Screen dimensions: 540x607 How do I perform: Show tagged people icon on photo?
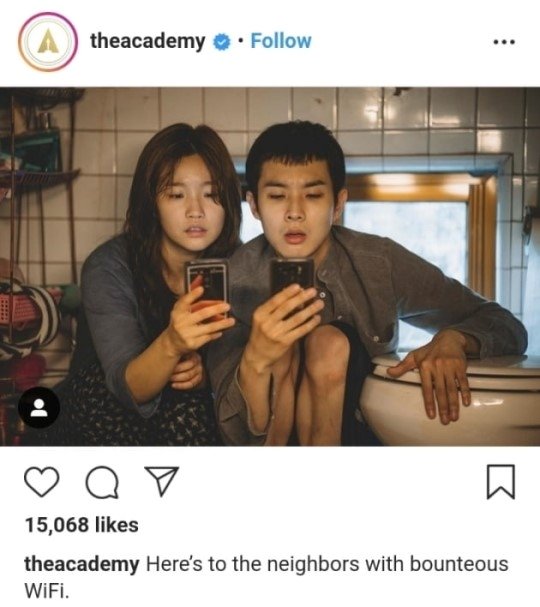click(x=39, y=407)
